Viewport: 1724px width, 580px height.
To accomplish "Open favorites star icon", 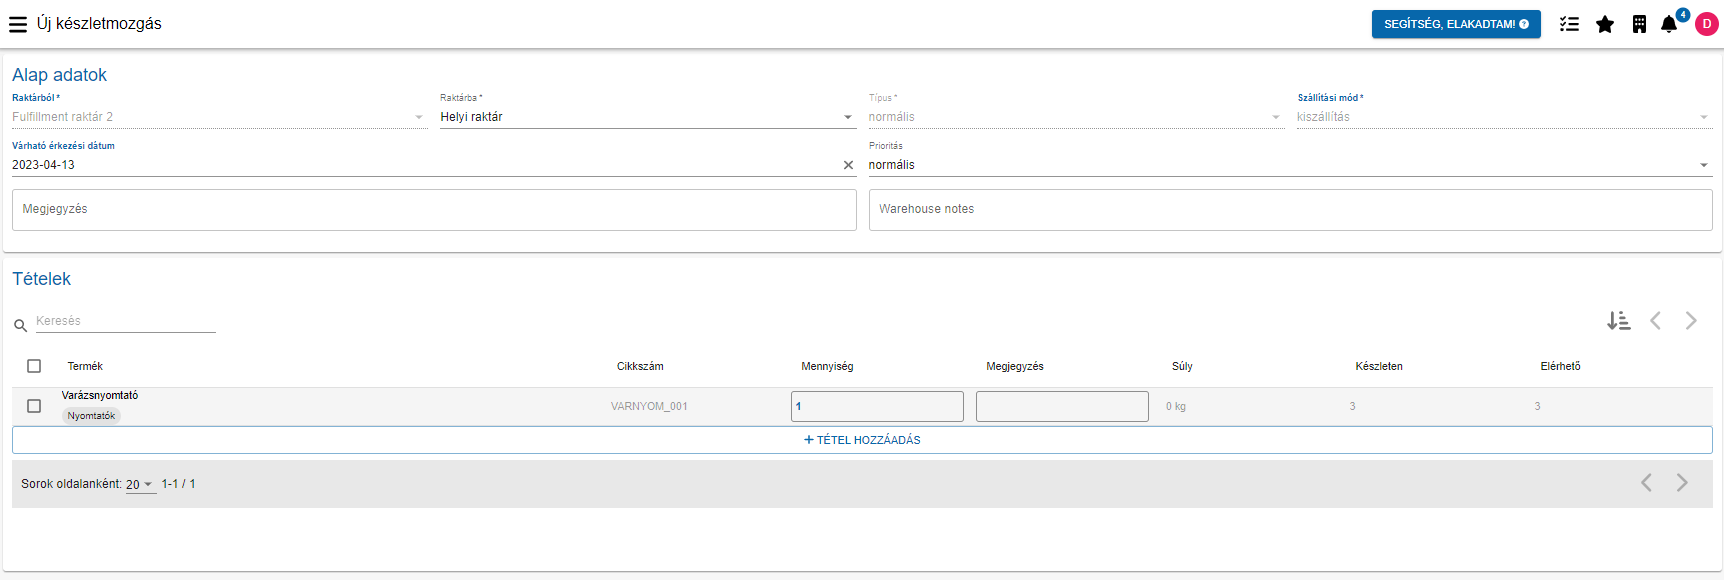I will (1605, 24).
